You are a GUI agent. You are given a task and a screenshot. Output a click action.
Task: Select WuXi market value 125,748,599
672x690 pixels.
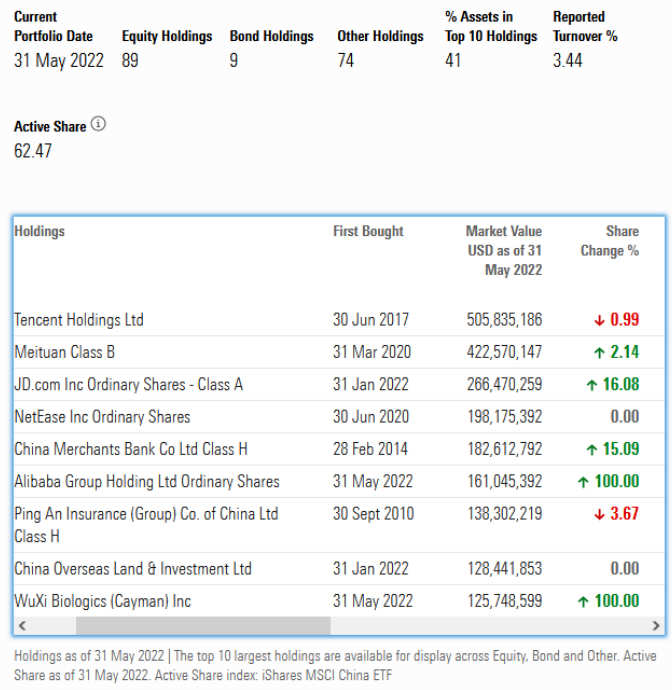(x=505, y=601)
